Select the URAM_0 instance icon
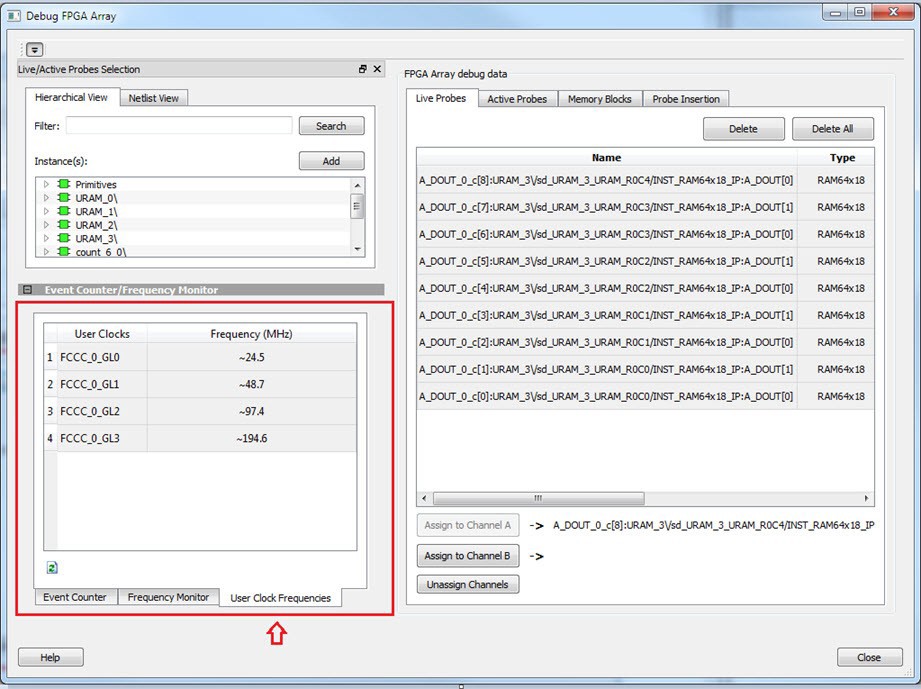Screen dimensions: 921x689 pyautogui.click(x=63, y=198)
